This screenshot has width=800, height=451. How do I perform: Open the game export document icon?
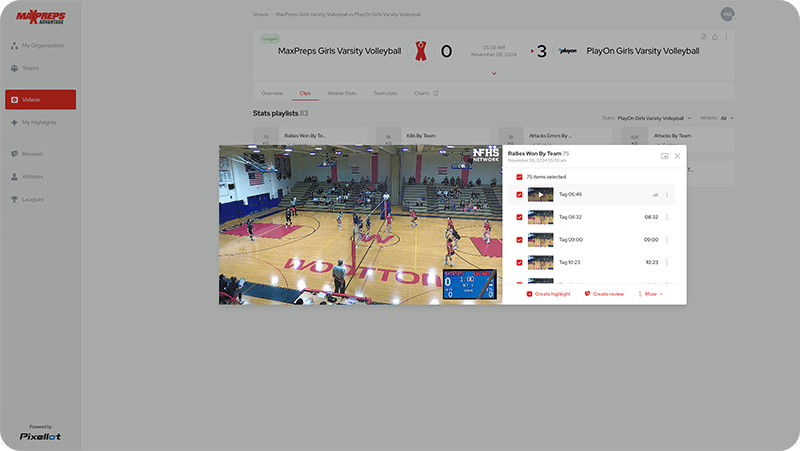coord(704,37)
